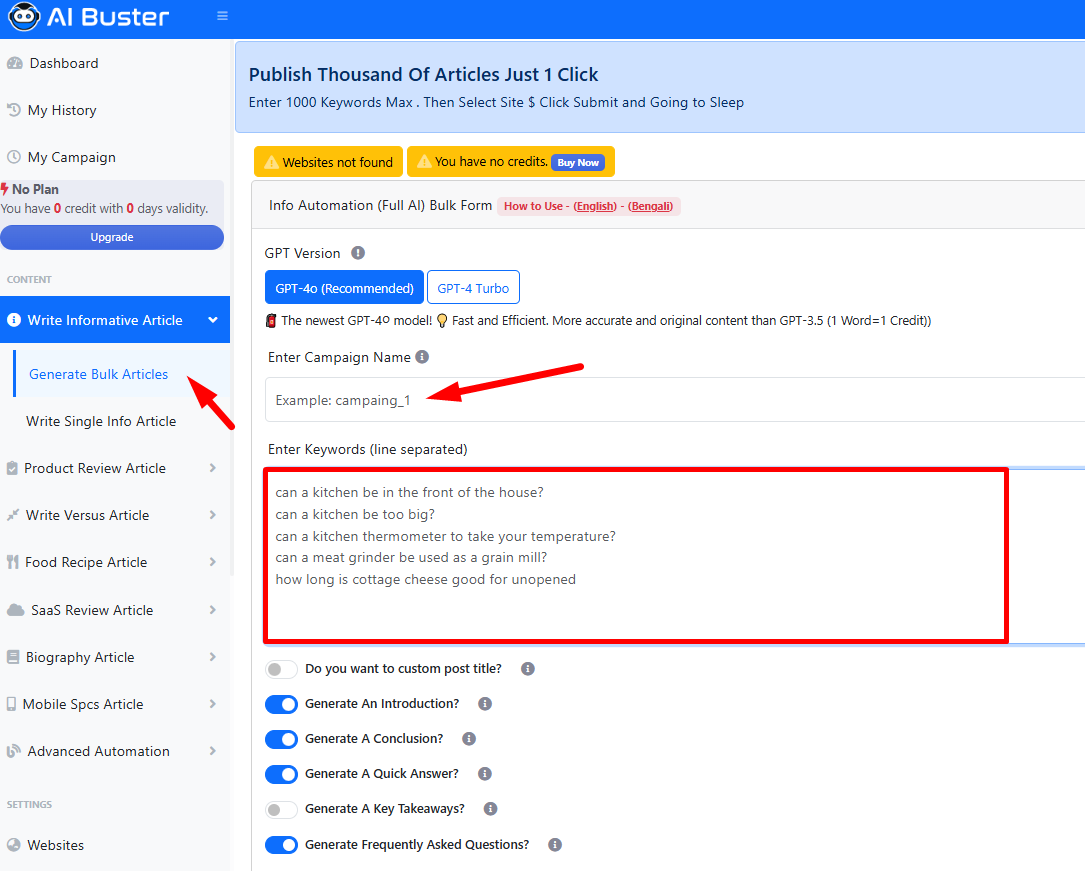Disable the Generate A Quick Answer switch

[x=282, y=774]
